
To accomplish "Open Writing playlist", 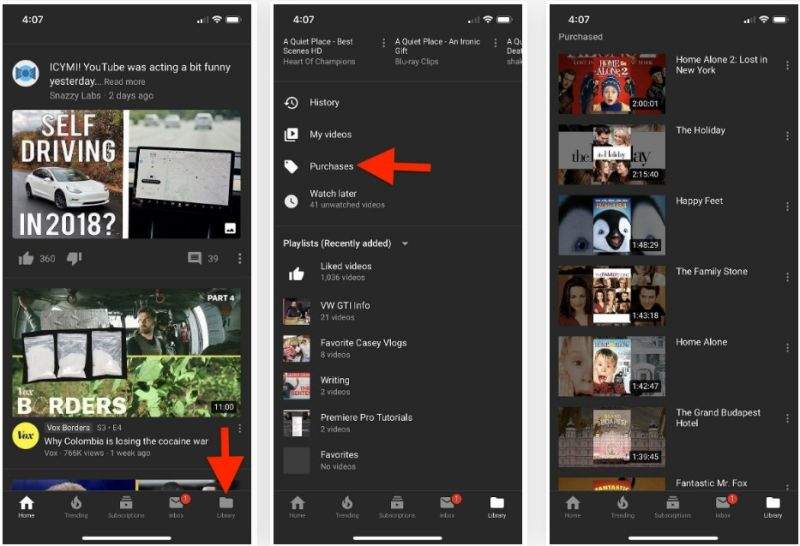I will click(x=397, y=386).
